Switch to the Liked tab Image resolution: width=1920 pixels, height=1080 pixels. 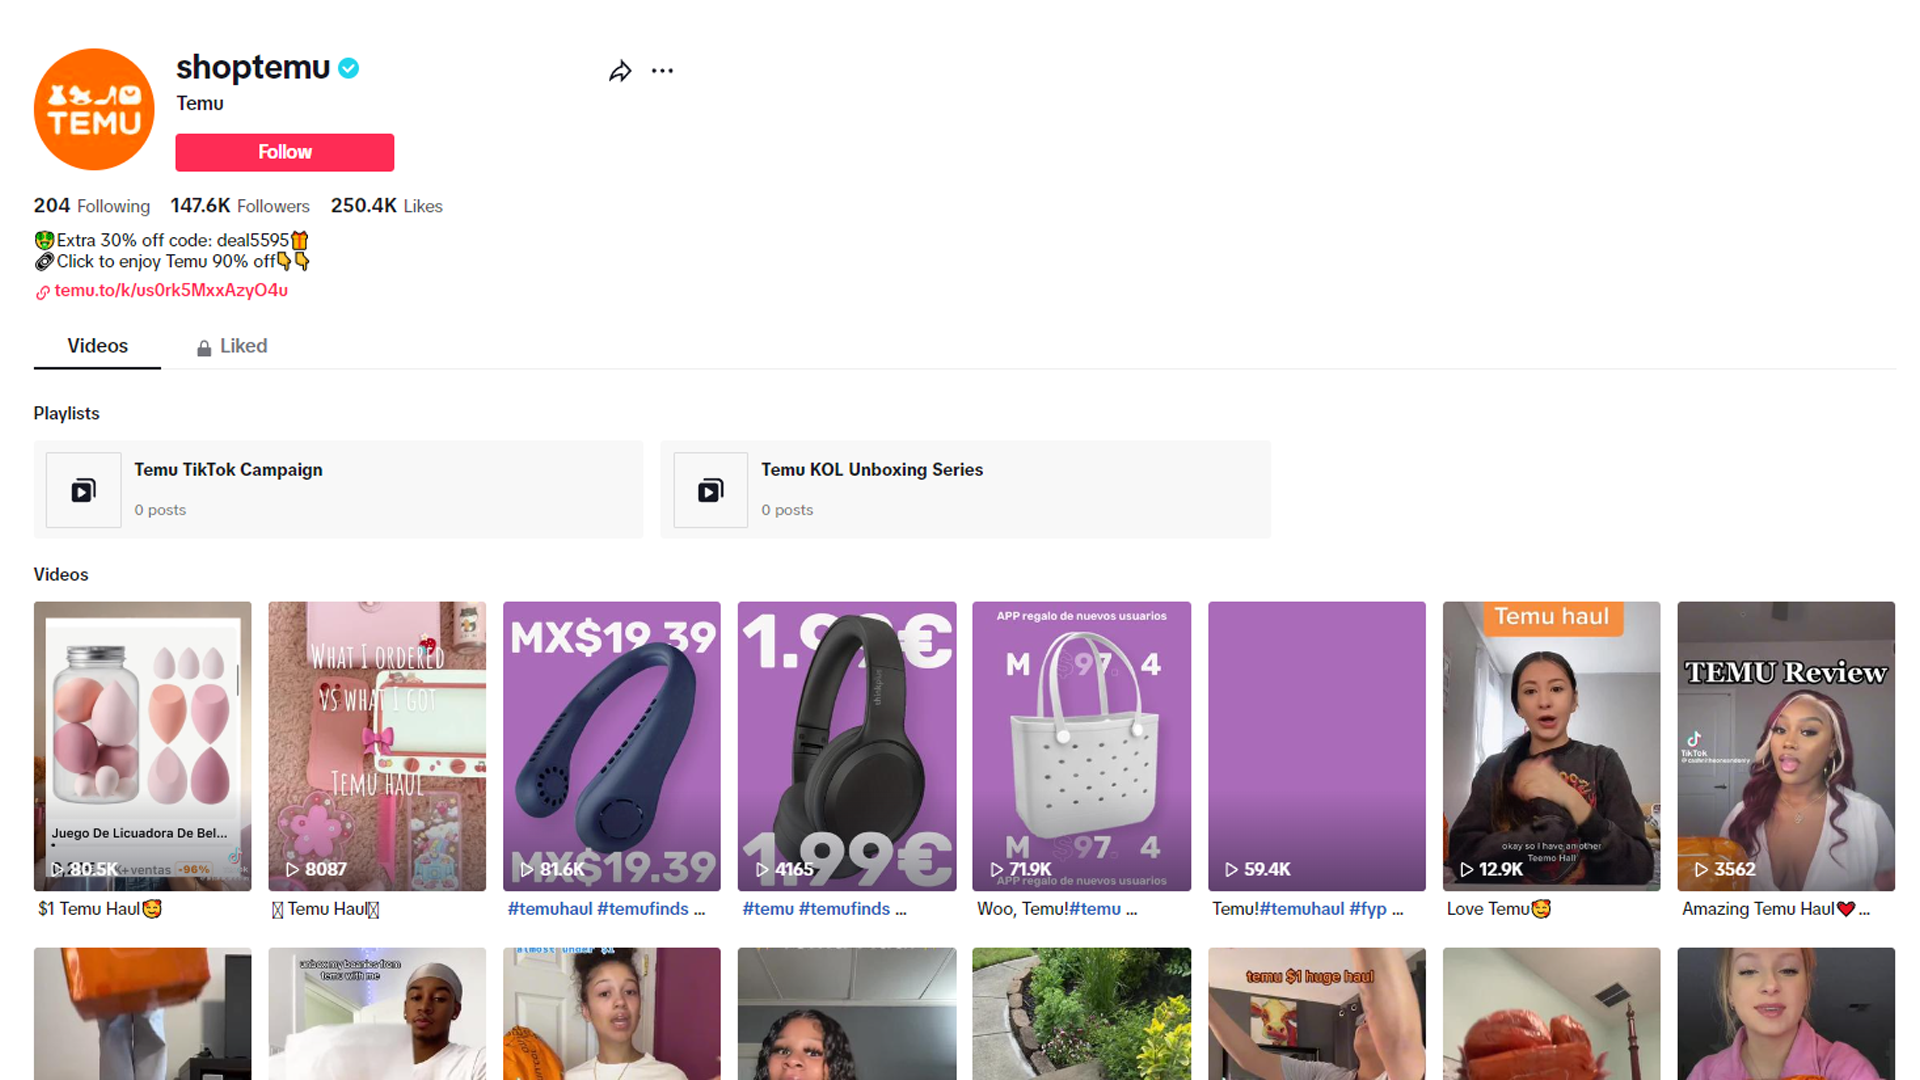point(243,346)
